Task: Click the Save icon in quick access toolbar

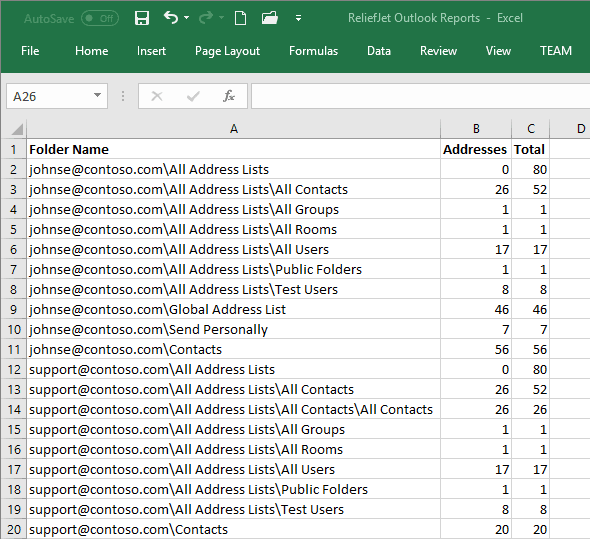Action: point(142,18)
